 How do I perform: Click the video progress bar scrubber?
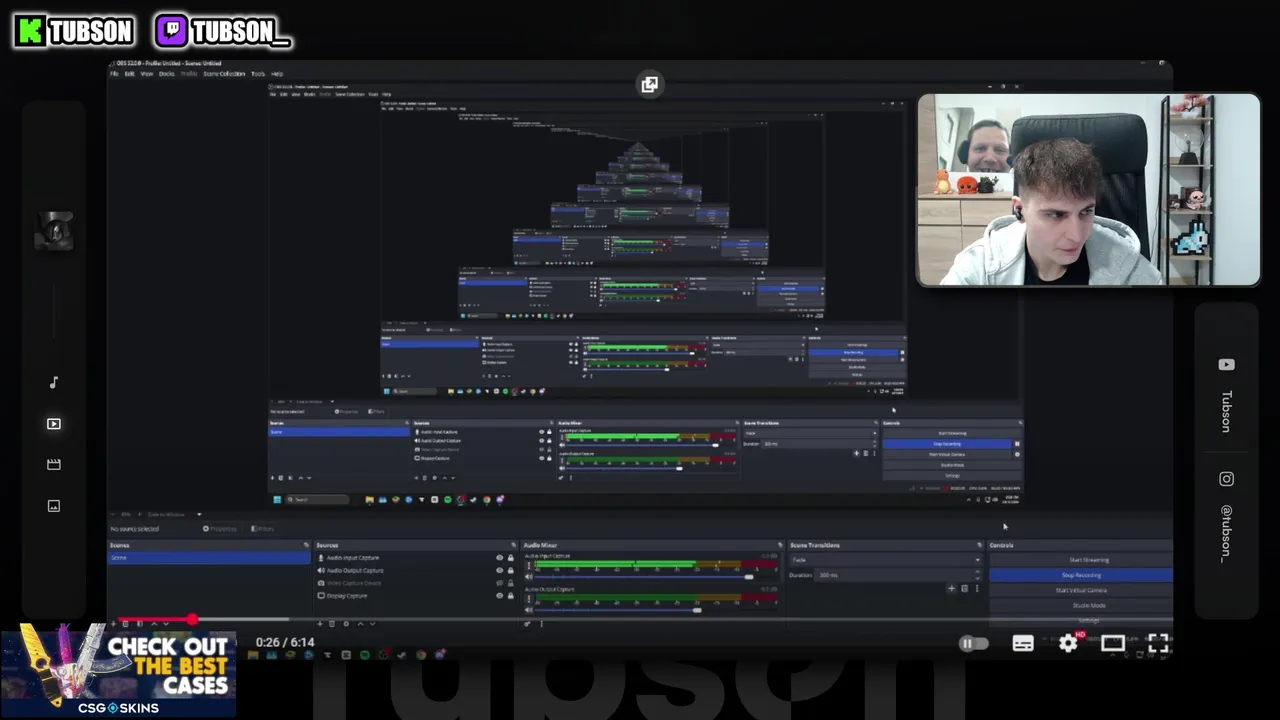click(x=192, y=621)
